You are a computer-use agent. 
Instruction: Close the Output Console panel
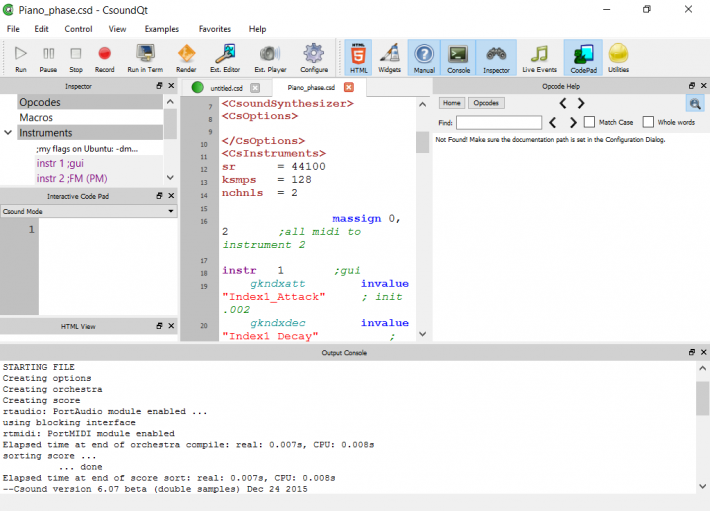click(704, 352)
